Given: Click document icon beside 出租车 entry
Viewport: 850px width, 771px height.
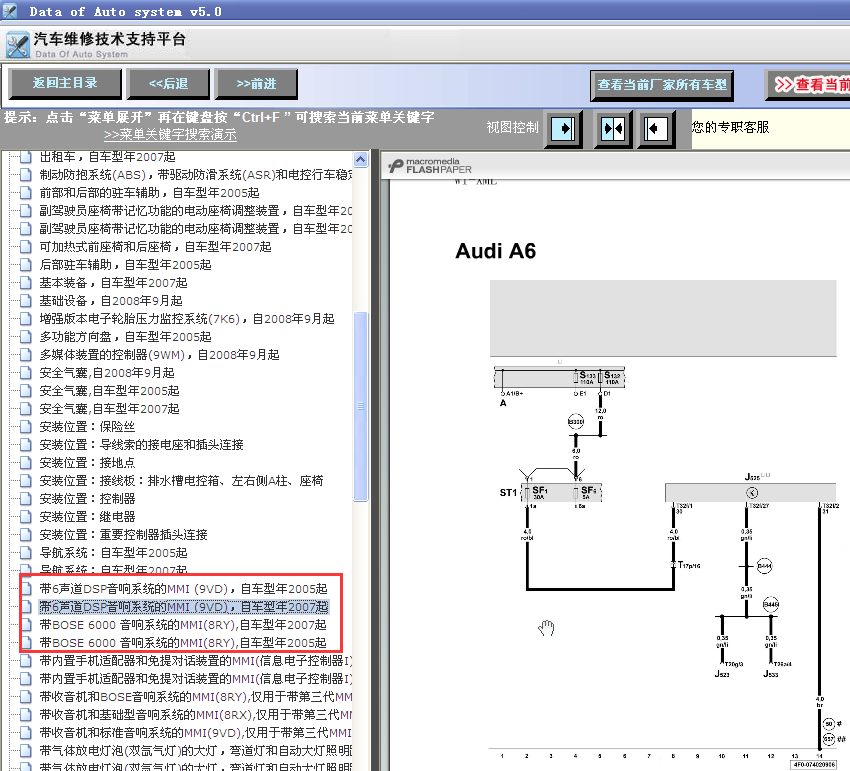Looking at the screenshot, I should [x=25, y=157].
